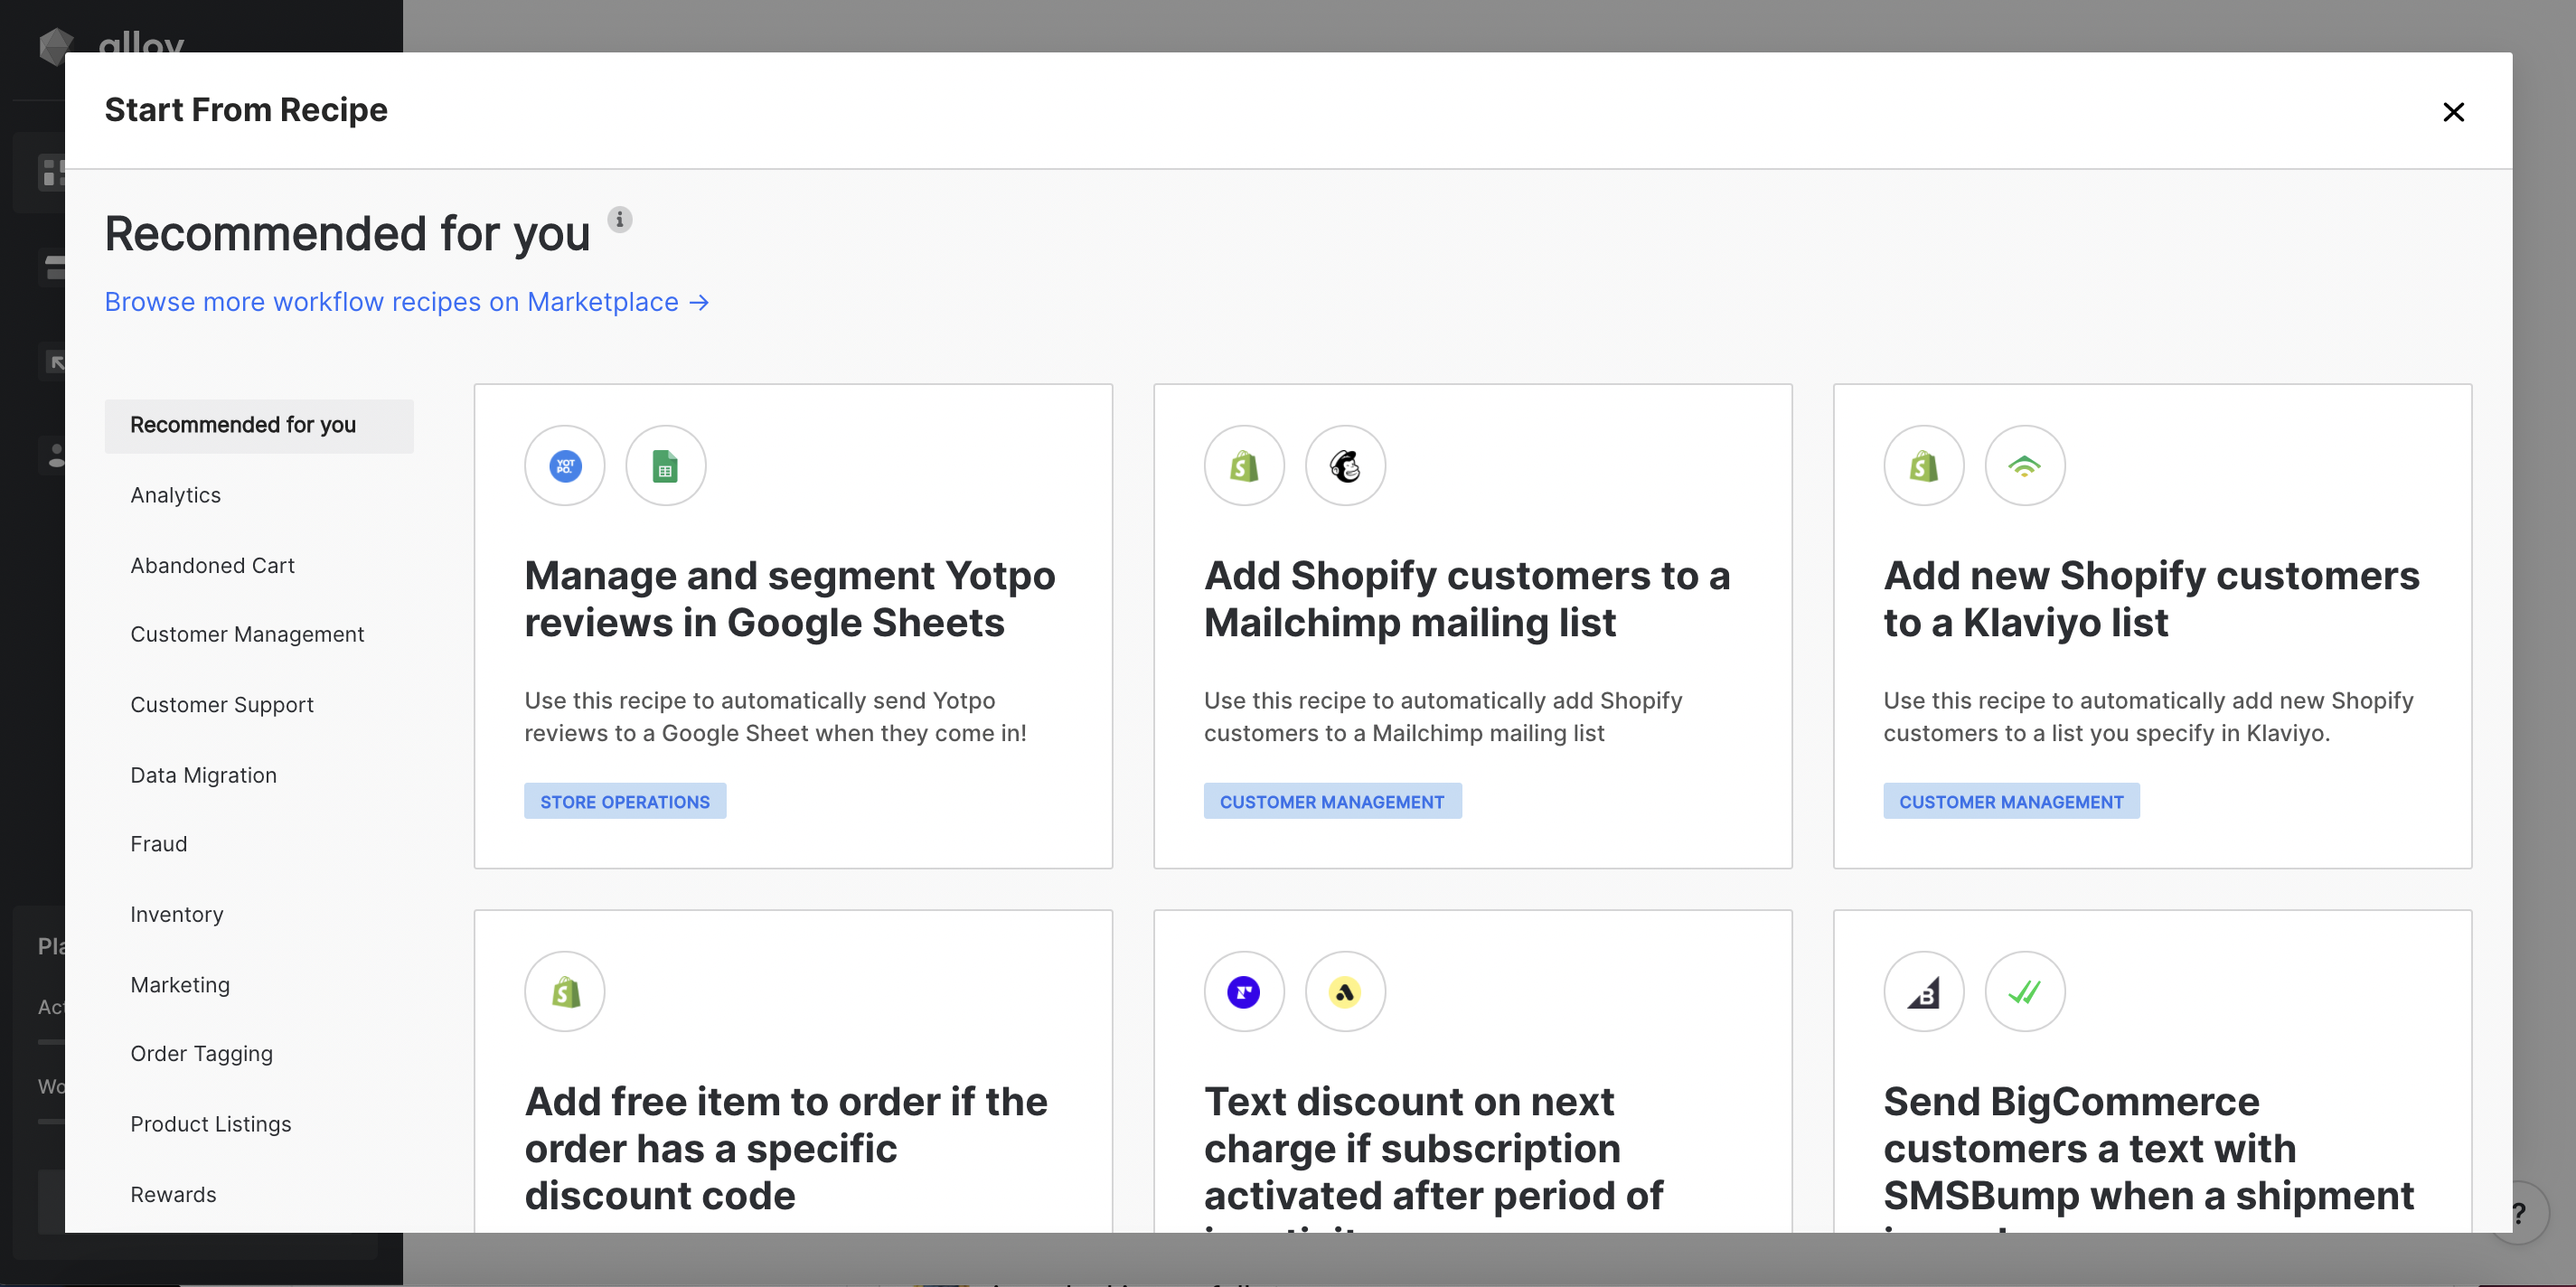Click the BigCommerce icon
2576x1287 pixels.
(1923, 992)
